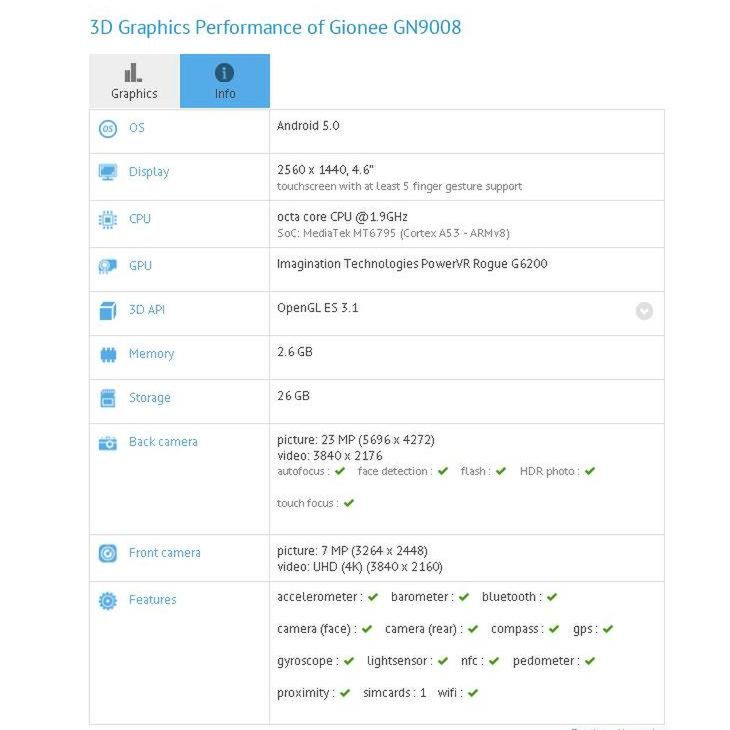The width and height of the screenshot is (730, 730).
Task: Click octa core CPU @1.9GHz text
Action: click(342, 217)
